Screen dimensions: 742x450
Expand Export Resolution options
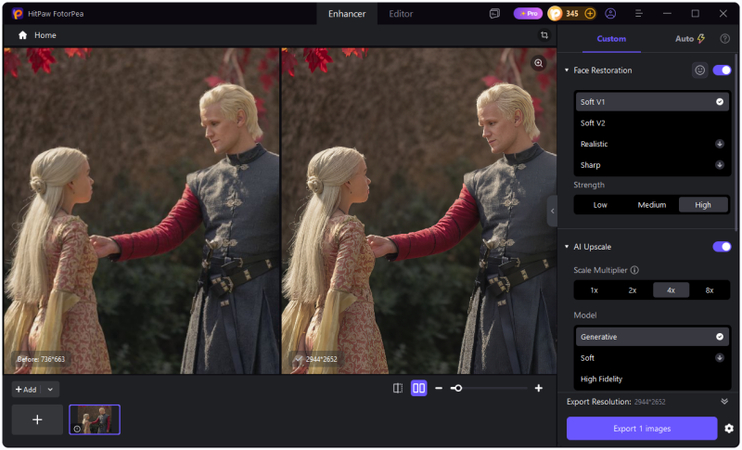click(x=724, y=402)
